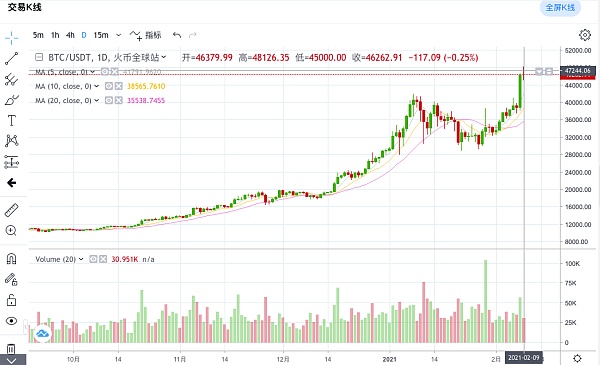The width and height of the screenshot is (600, 365).
Task: Click the trash remove drawings icon
Action: tap(11, 349)
